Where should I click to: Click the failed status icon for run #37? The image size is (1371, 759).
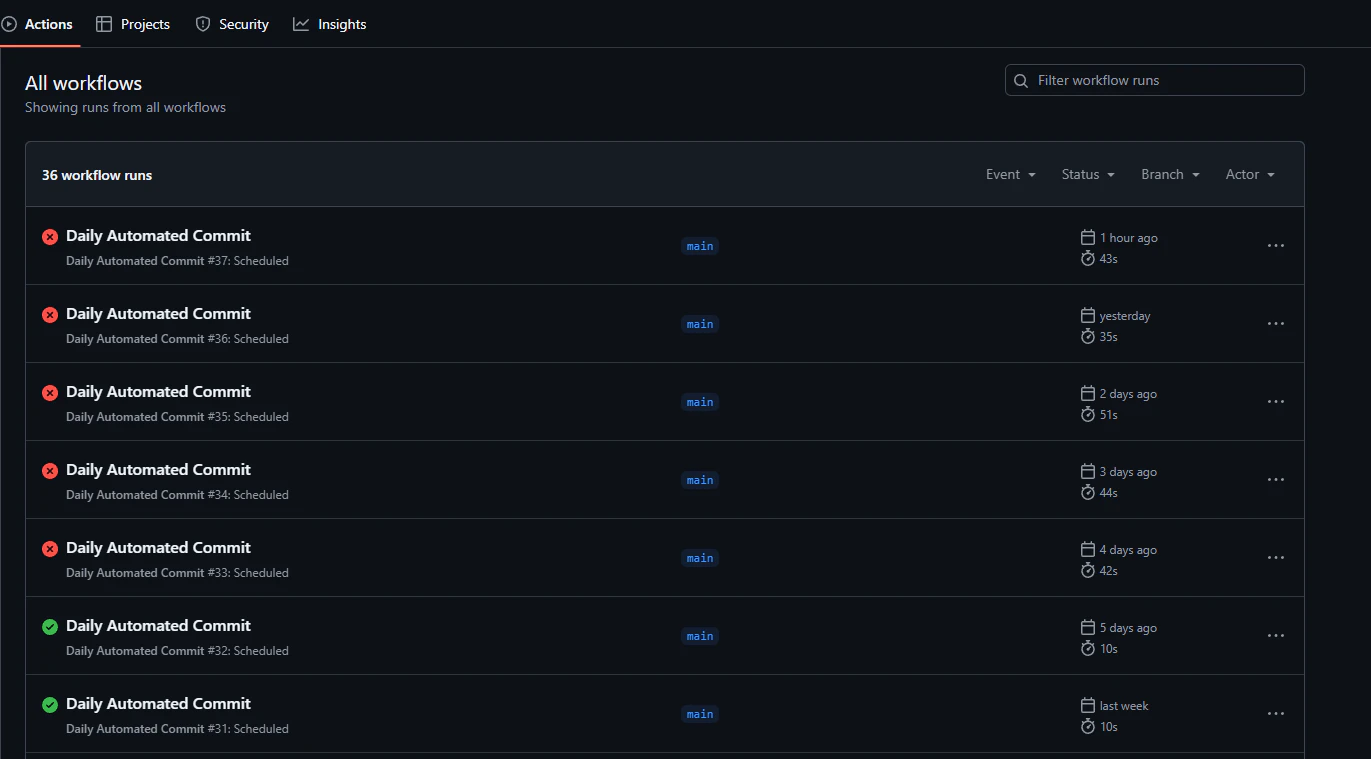point(50,237)
